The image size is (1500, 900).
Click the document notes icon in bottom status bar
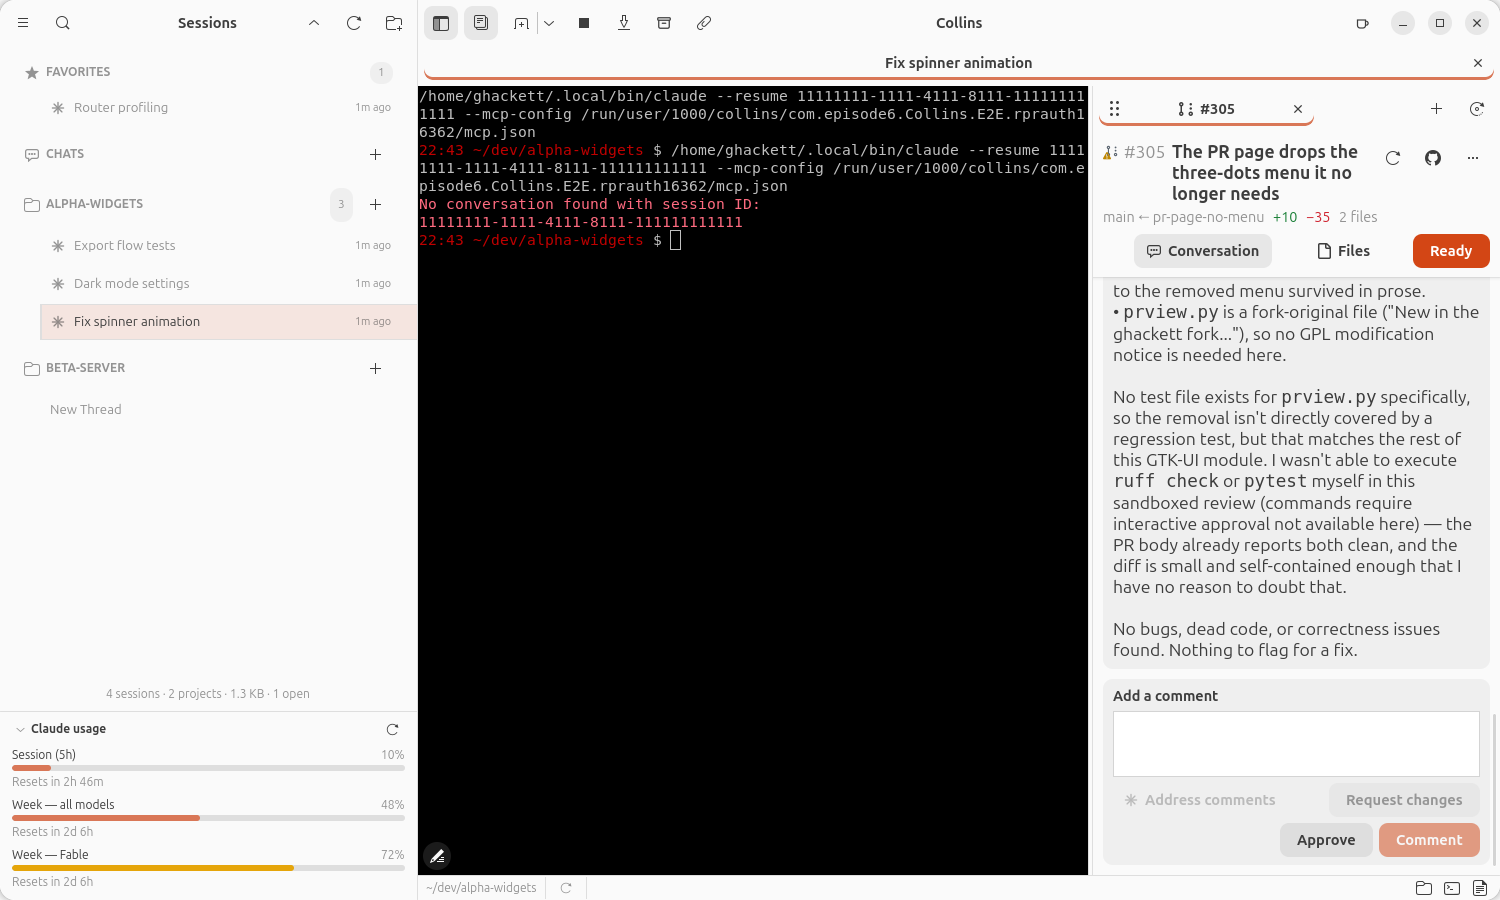(x=1480, y=888)
